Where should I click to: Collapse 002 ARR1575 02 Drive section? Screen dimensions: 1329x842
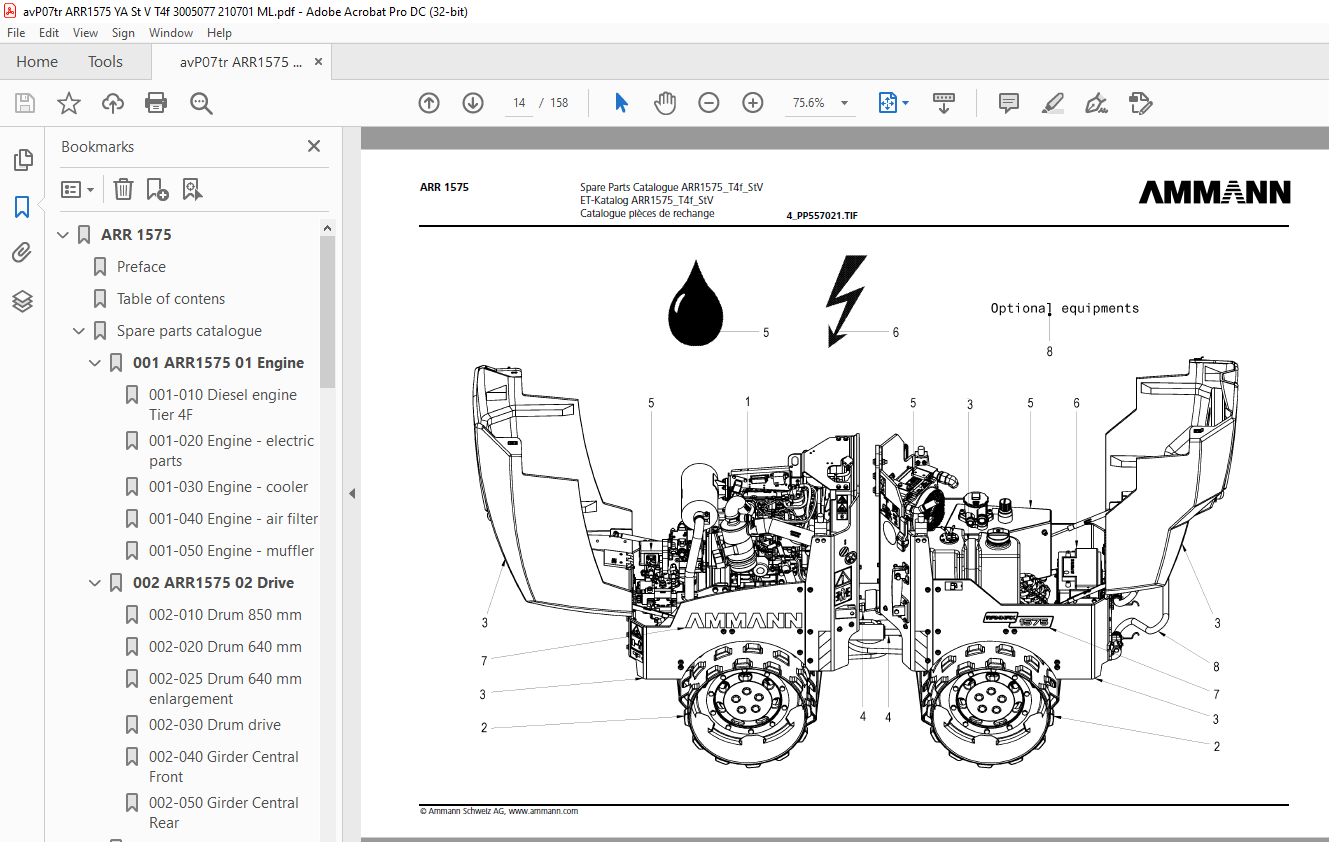tap(96, 583)
